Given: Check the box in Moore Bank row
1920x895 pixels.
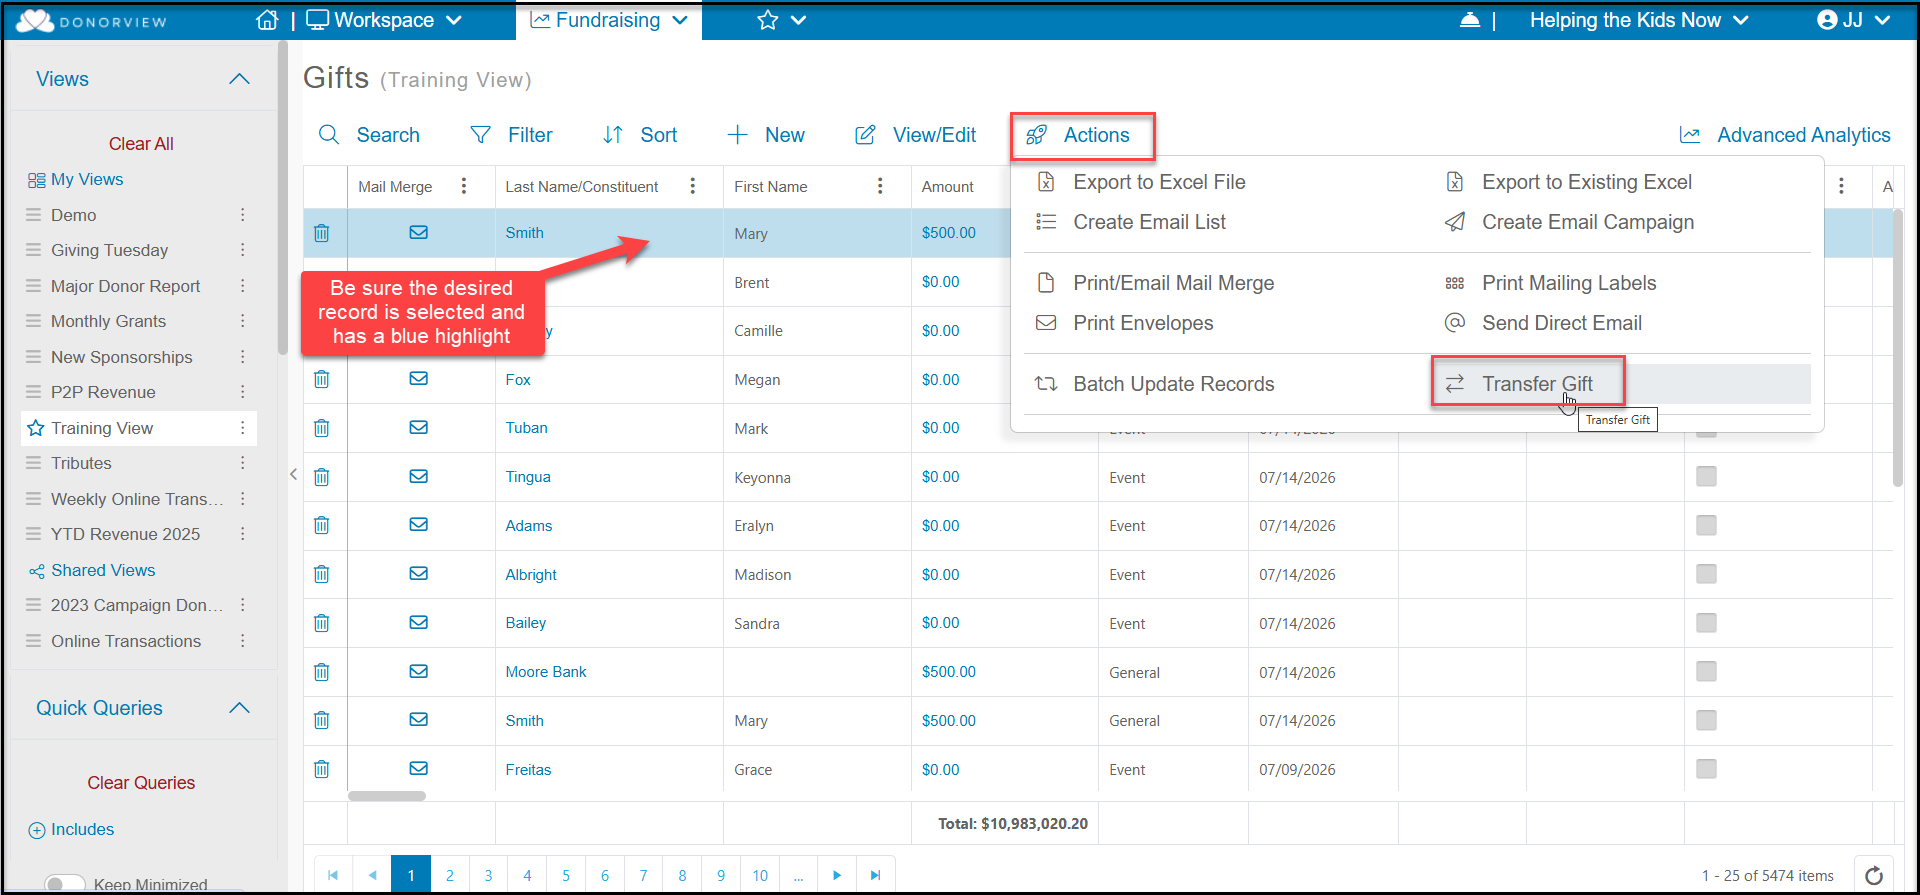Looking at the screenshot, I should click(x=1707, y=671).
